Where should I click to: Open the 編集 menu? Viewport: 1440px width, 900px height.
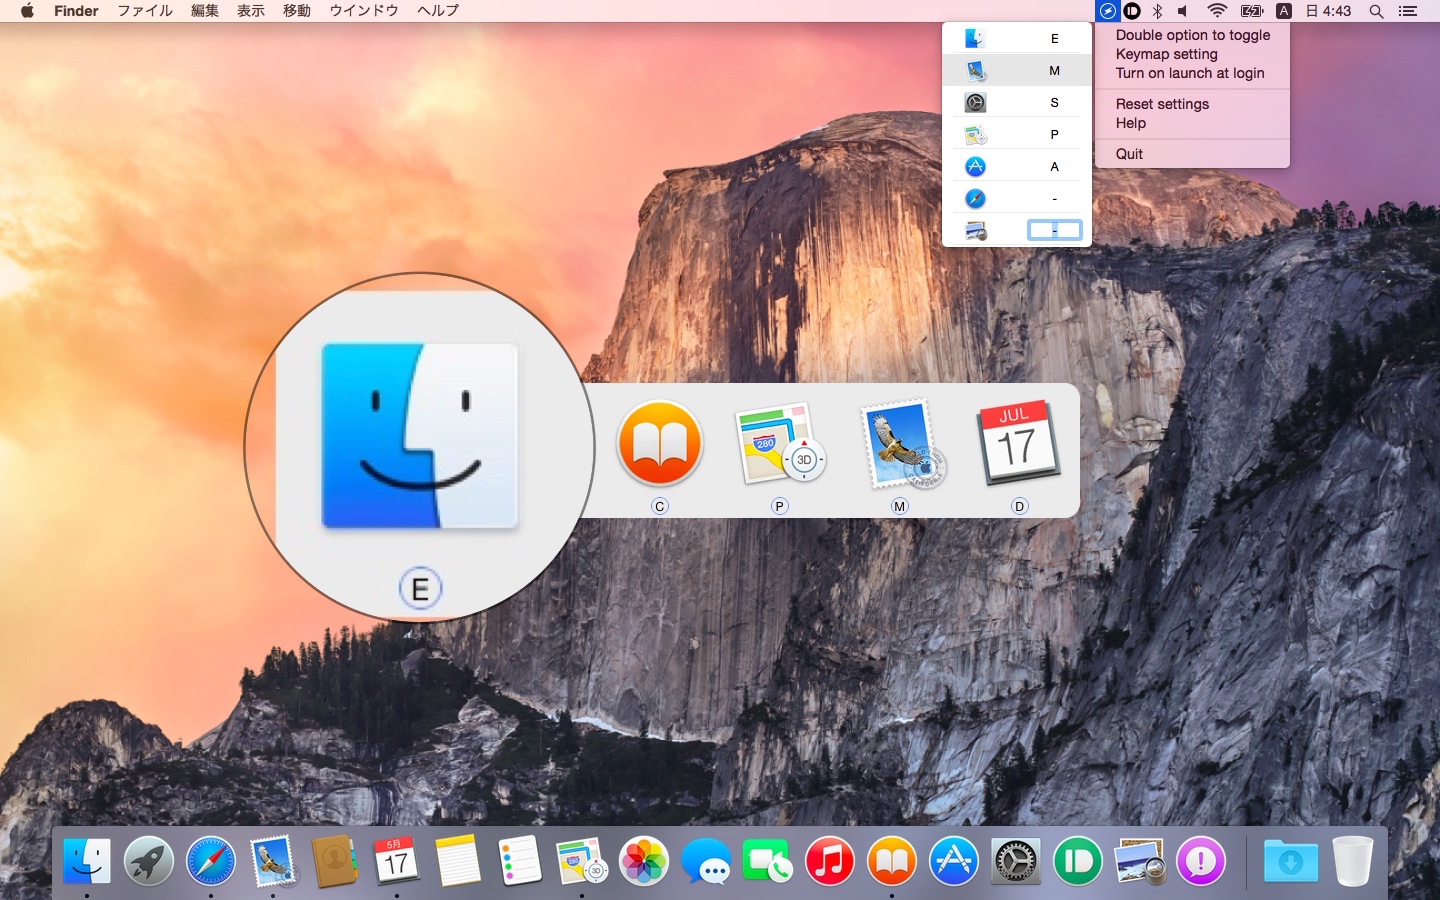[205, 11]
